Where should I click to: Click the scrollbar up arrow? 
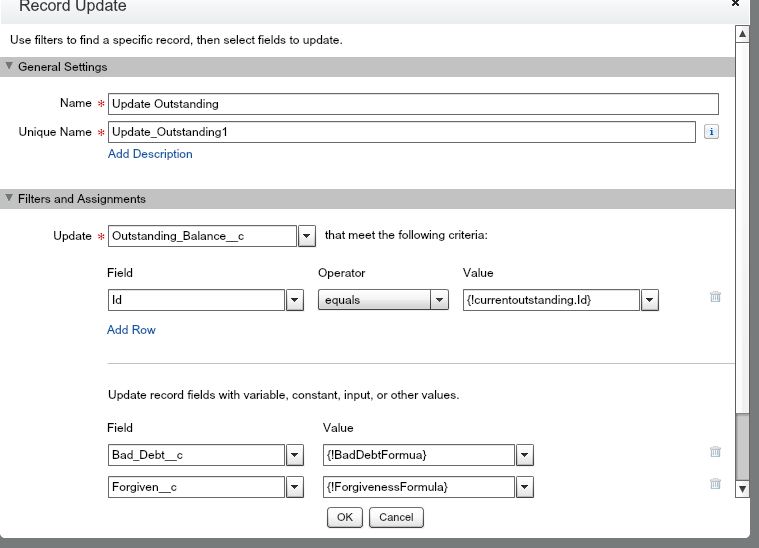pyautogui.click(x=742, y=35)
